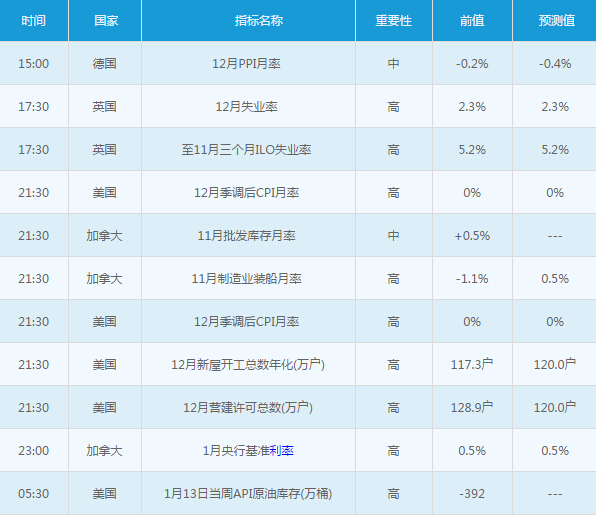Select the 117.3户 previous value cell
This screenshot has height=515, width=596.
(472, 364)
